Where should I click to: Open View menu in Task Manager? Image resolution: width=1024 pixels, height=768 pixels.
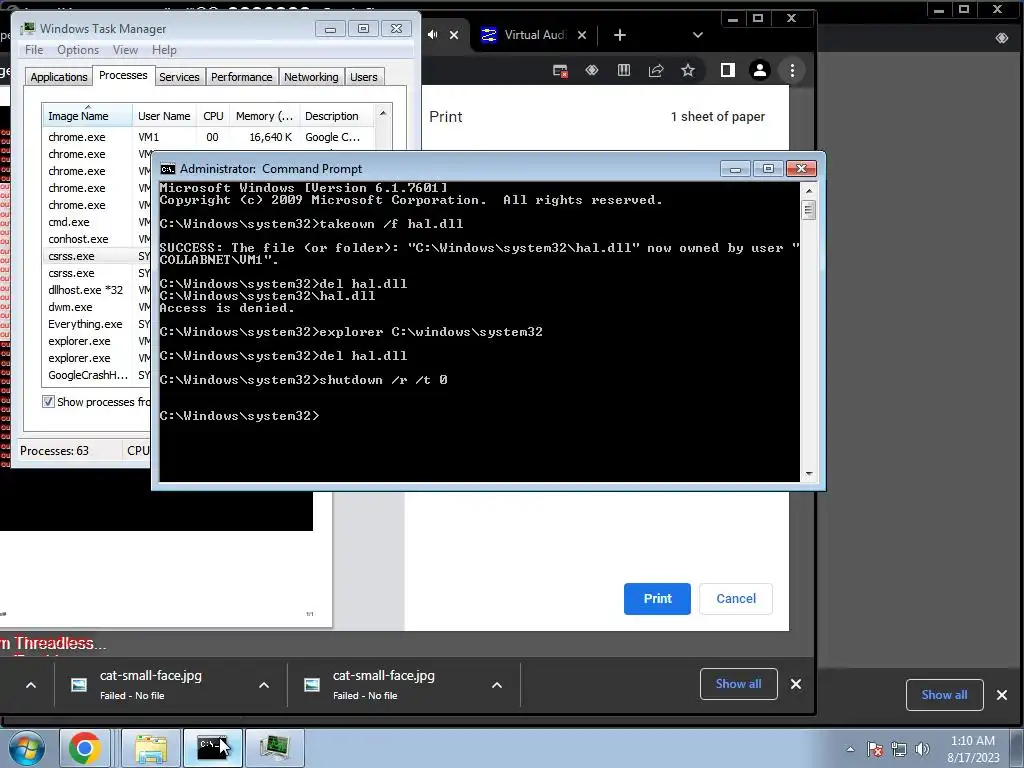125,50
